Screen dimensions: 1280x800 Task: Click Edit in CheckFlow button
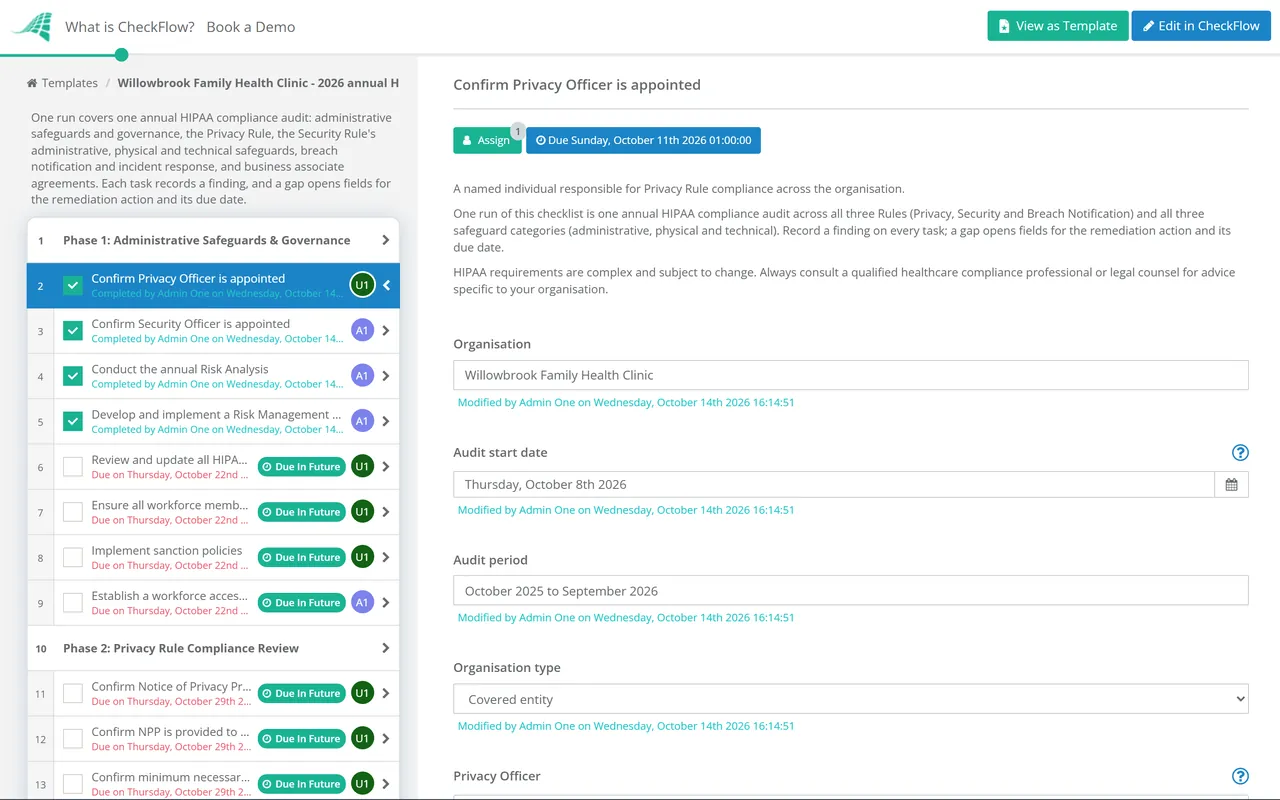click(x=1201, y=26)
